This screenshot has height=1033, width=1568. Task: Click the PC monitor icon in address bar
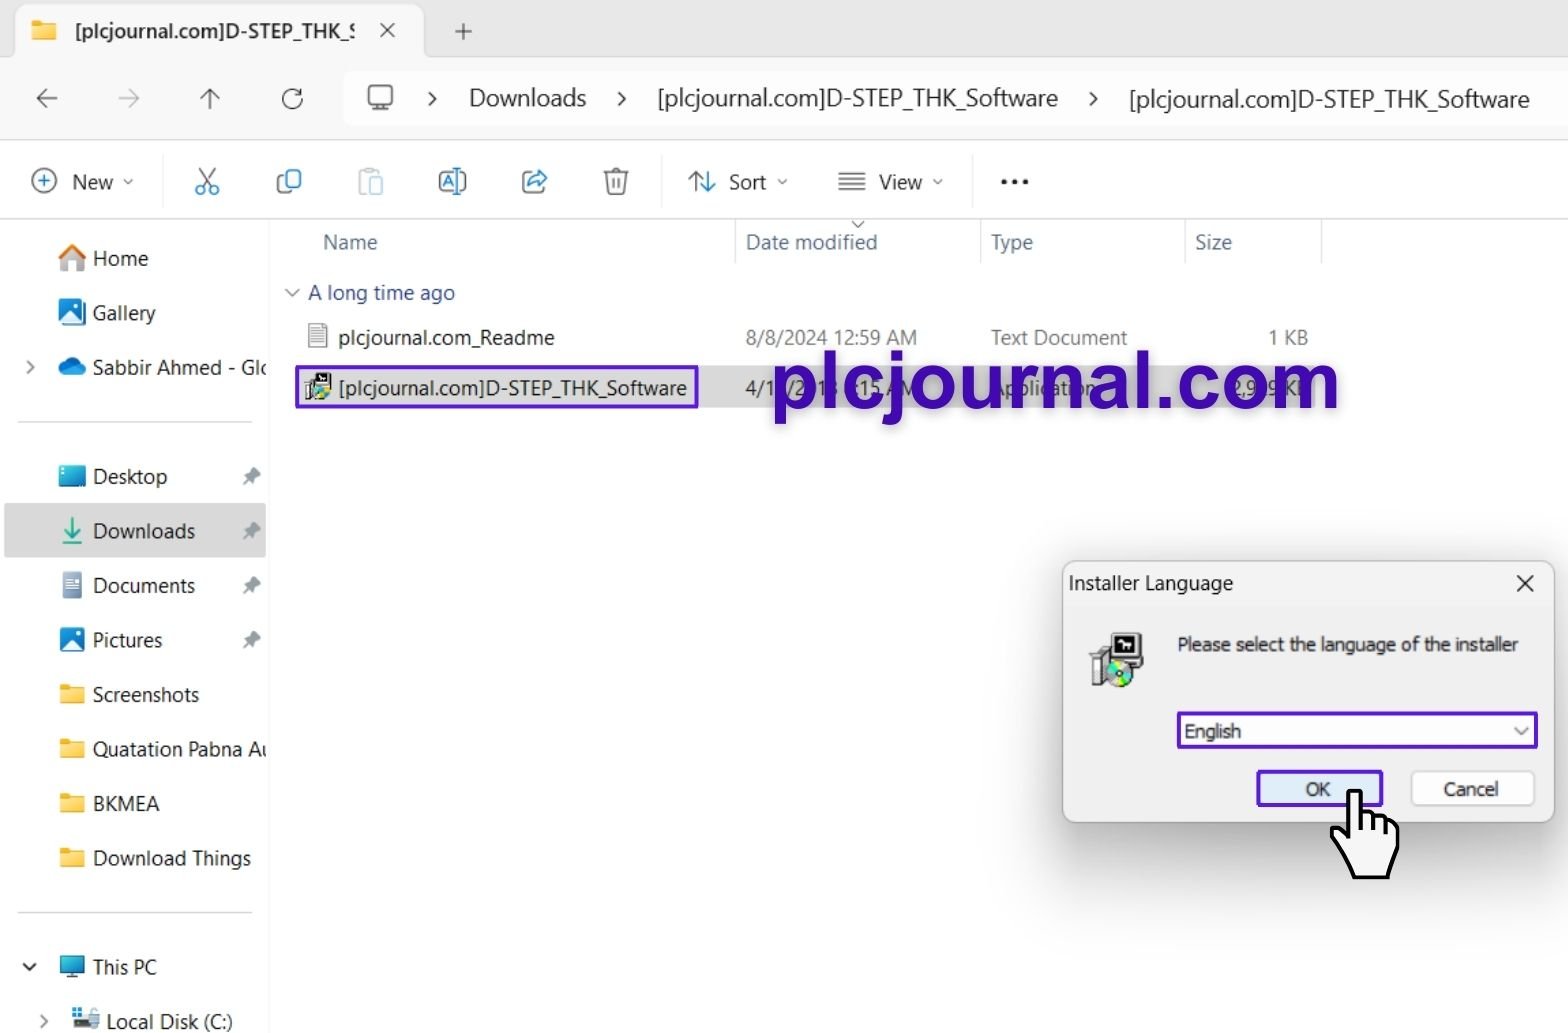[x=380, y=98]
